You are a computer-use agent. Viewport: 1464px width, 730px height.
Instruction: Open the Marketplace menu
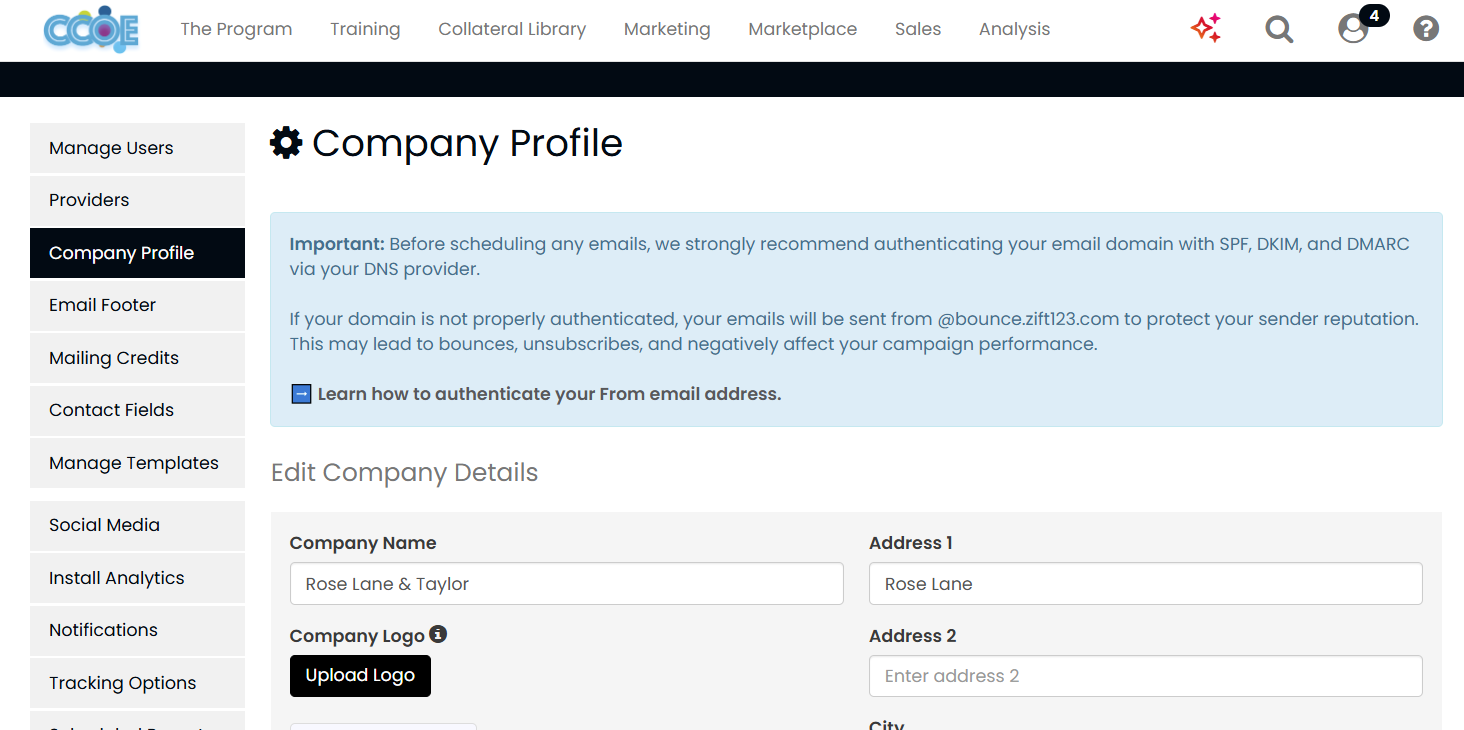tap(802, 29)
